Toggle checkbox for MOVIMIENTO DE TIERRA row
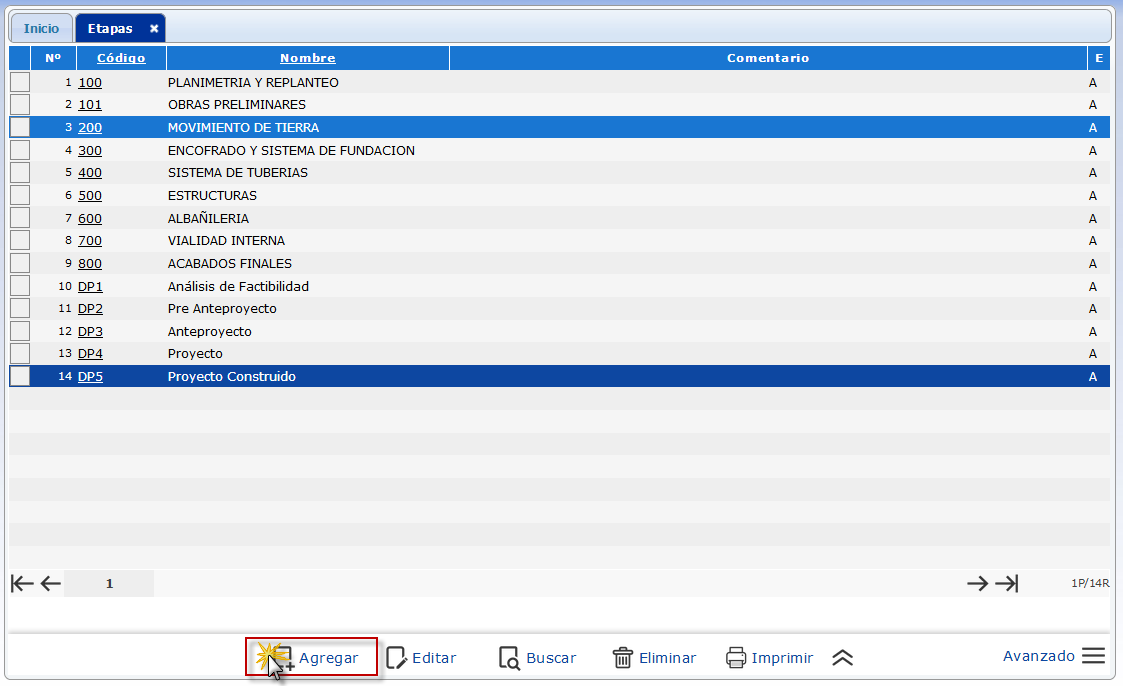This screenshot has height=686, width=1123. pos(20,127)
